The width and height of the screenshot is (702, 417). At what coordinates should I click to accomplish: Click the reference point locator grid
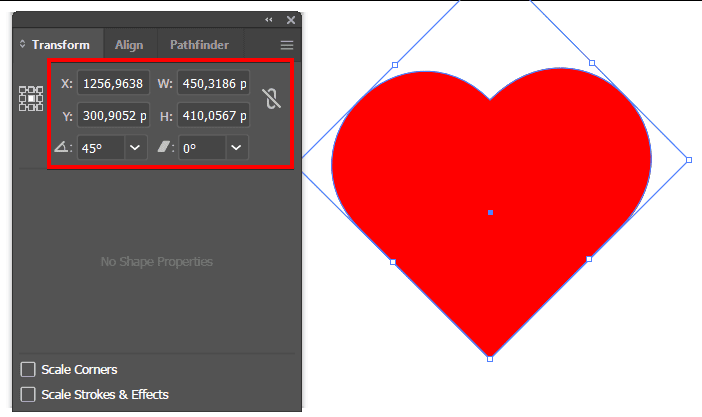pyautogui.click(x=31, y=98)
